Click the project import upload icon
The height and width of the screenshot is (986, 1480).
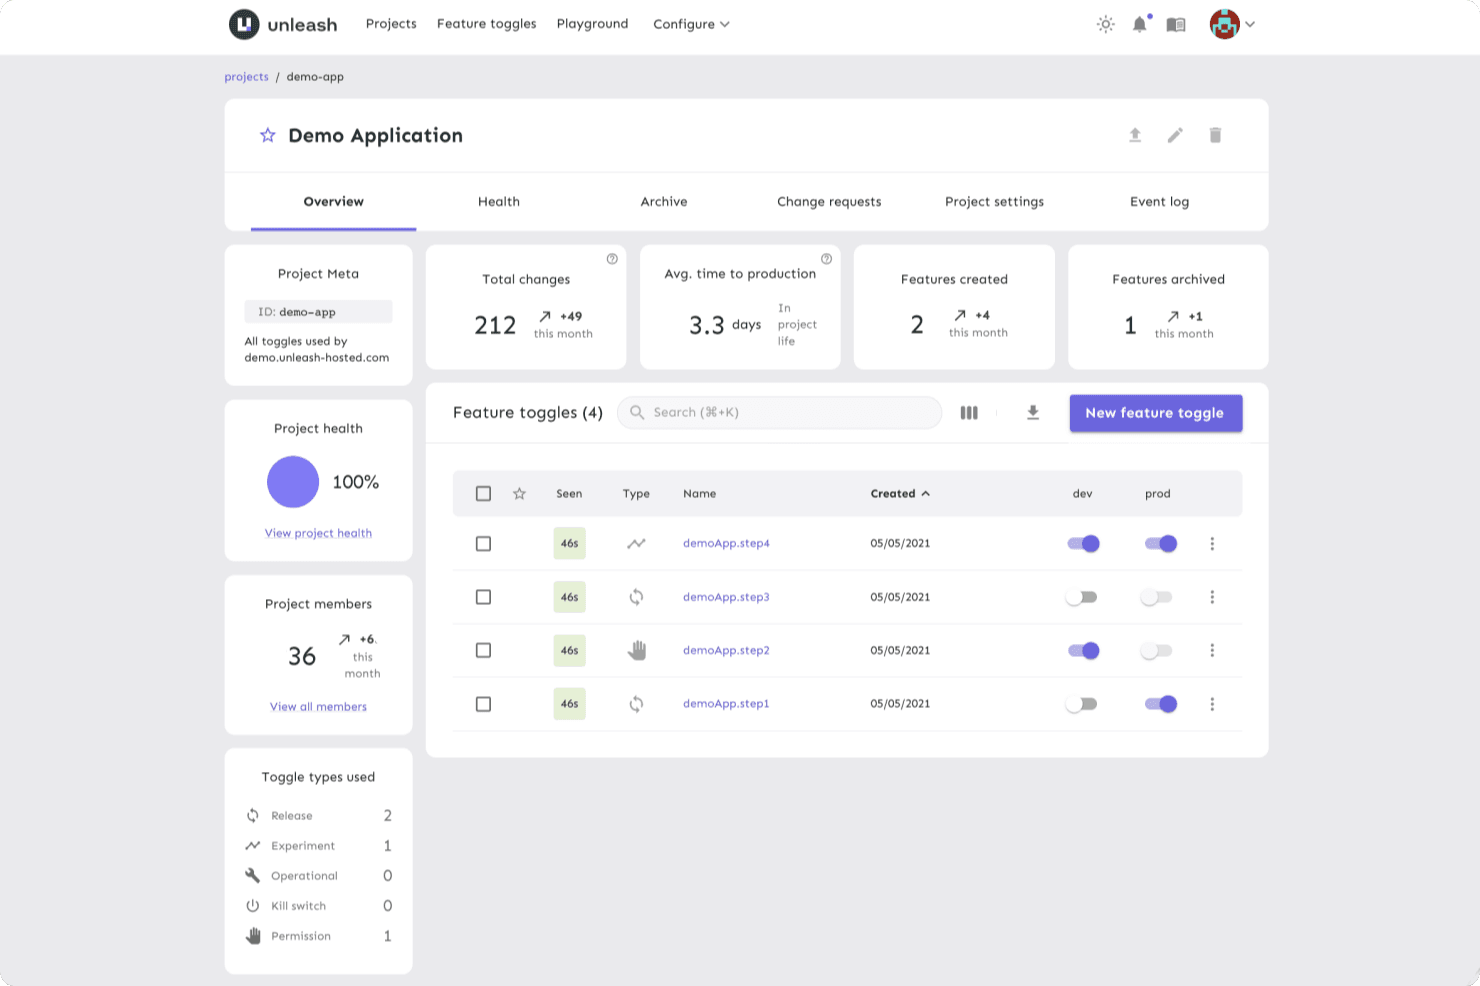pos(1135,135)
